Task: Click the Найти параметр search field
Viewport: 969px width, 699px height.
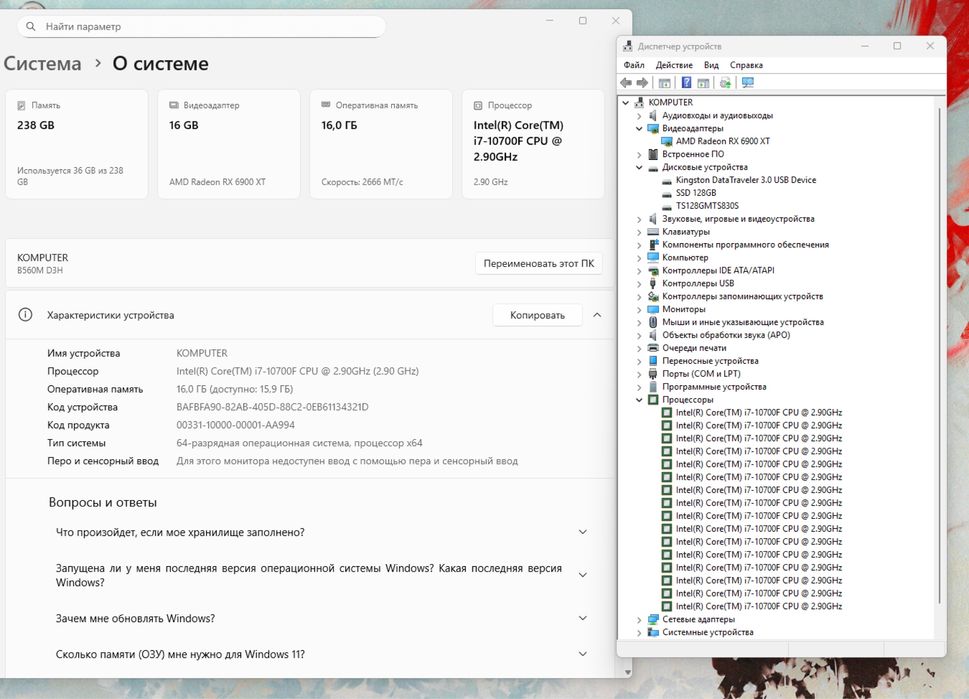Action: (x=201, y=27)
